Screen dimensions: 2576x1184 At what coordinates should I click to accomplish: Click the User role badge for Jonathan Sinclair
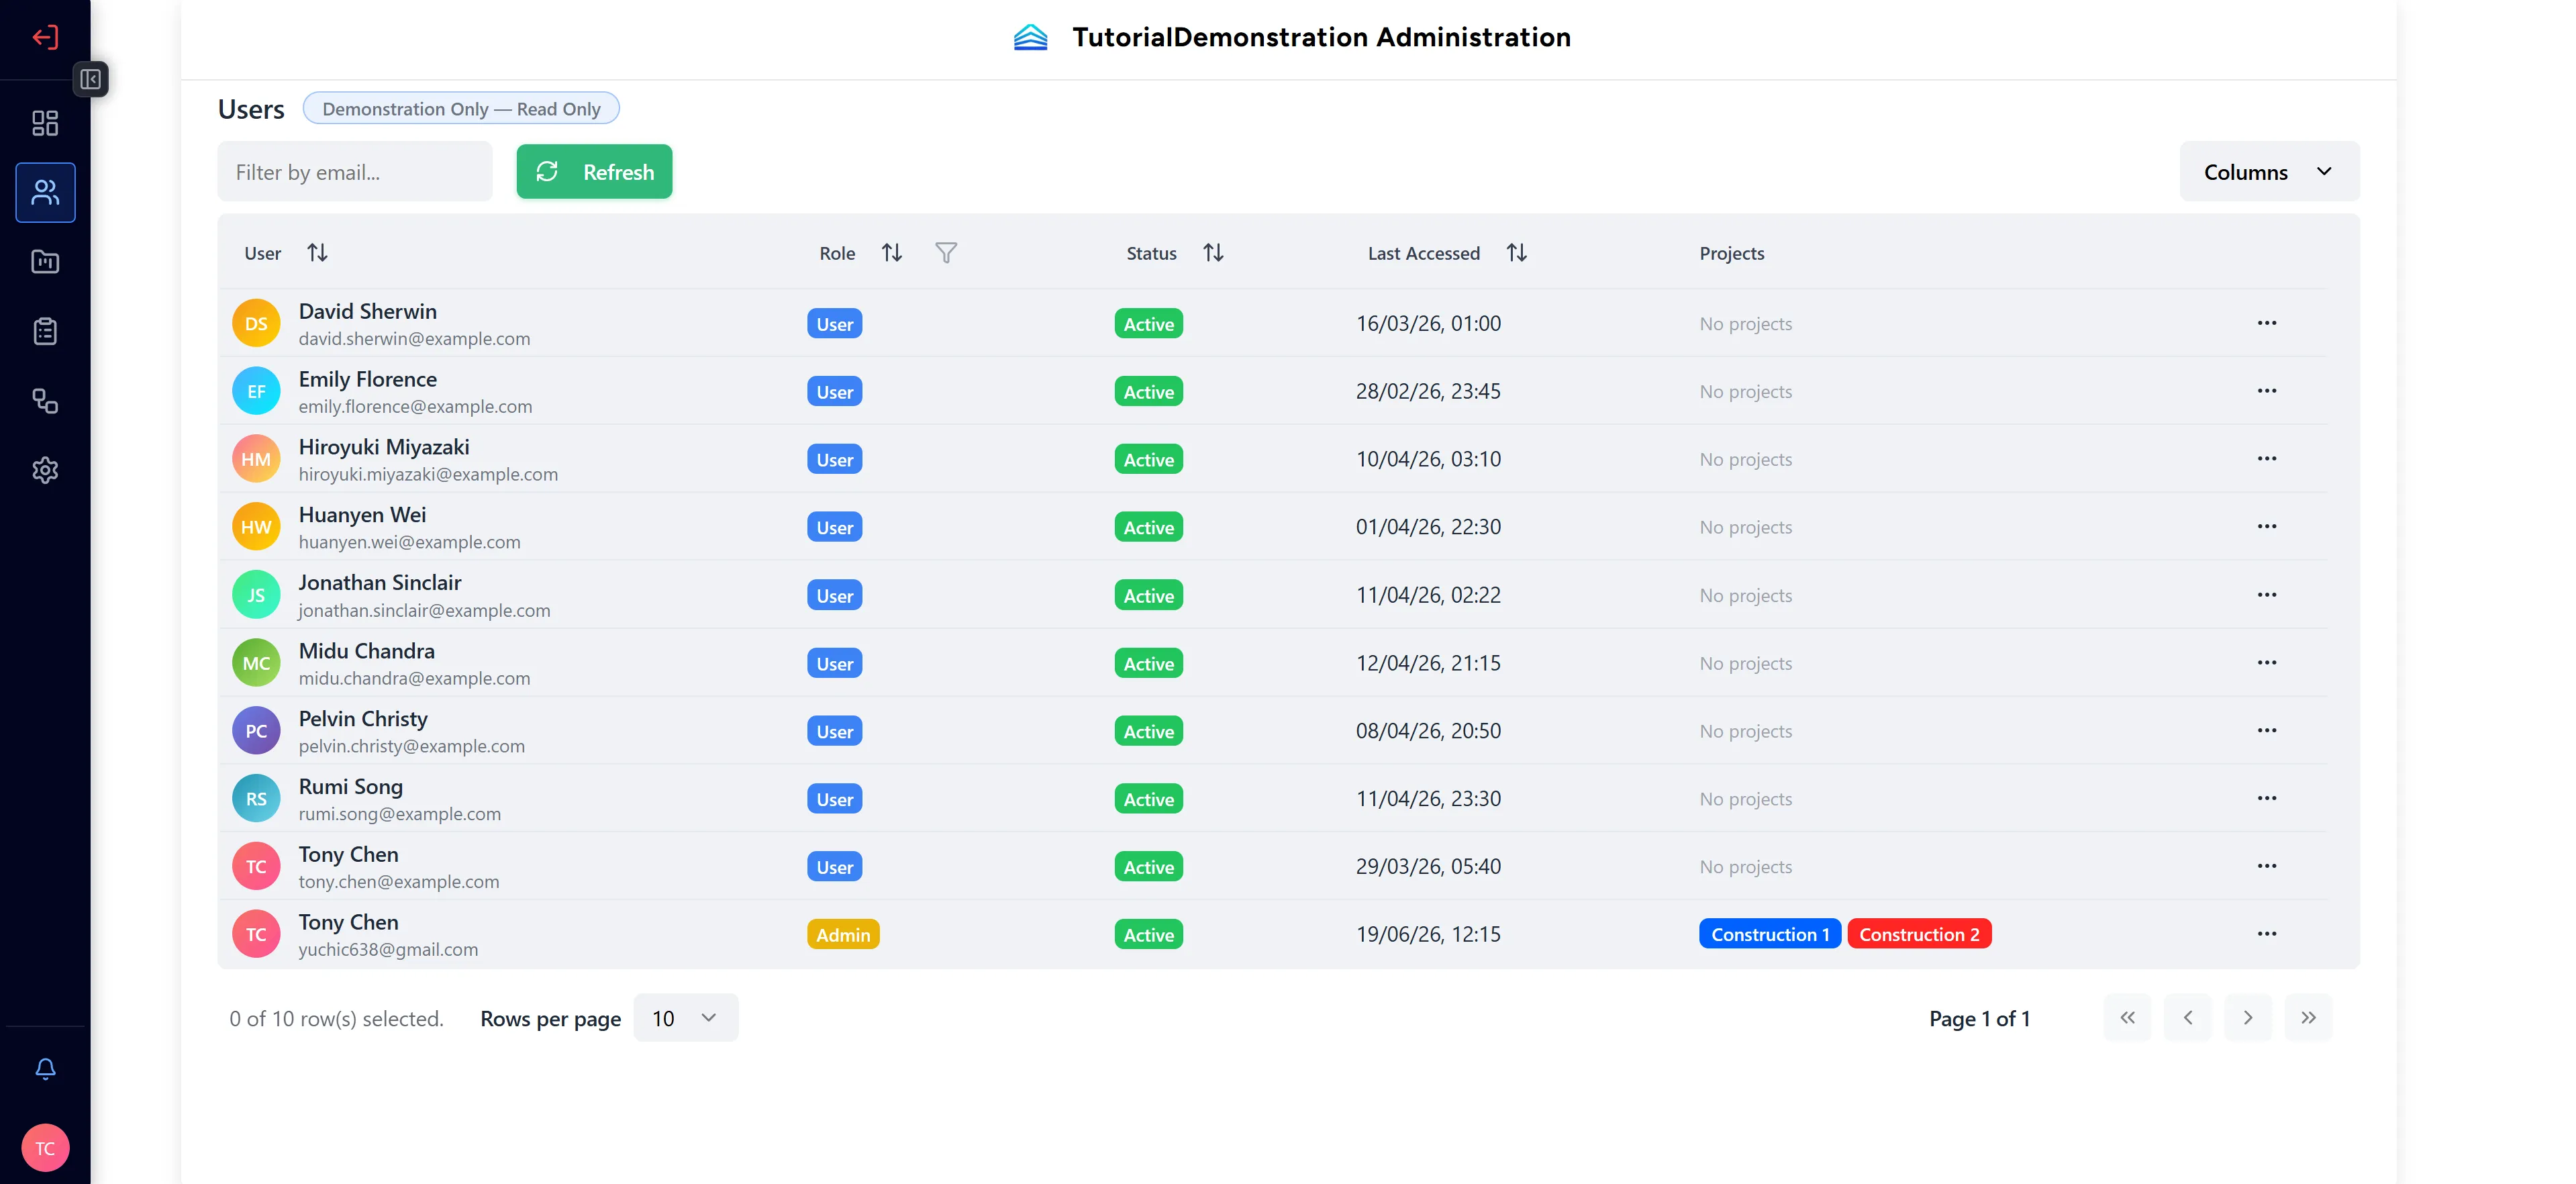(x=834, y=595)
